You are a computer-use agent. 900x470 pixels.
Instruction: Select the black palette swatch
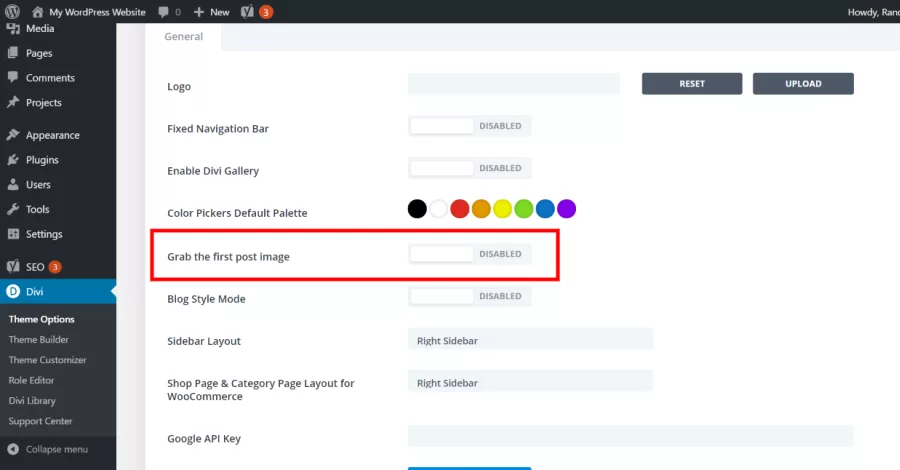[x=417, y=209]
